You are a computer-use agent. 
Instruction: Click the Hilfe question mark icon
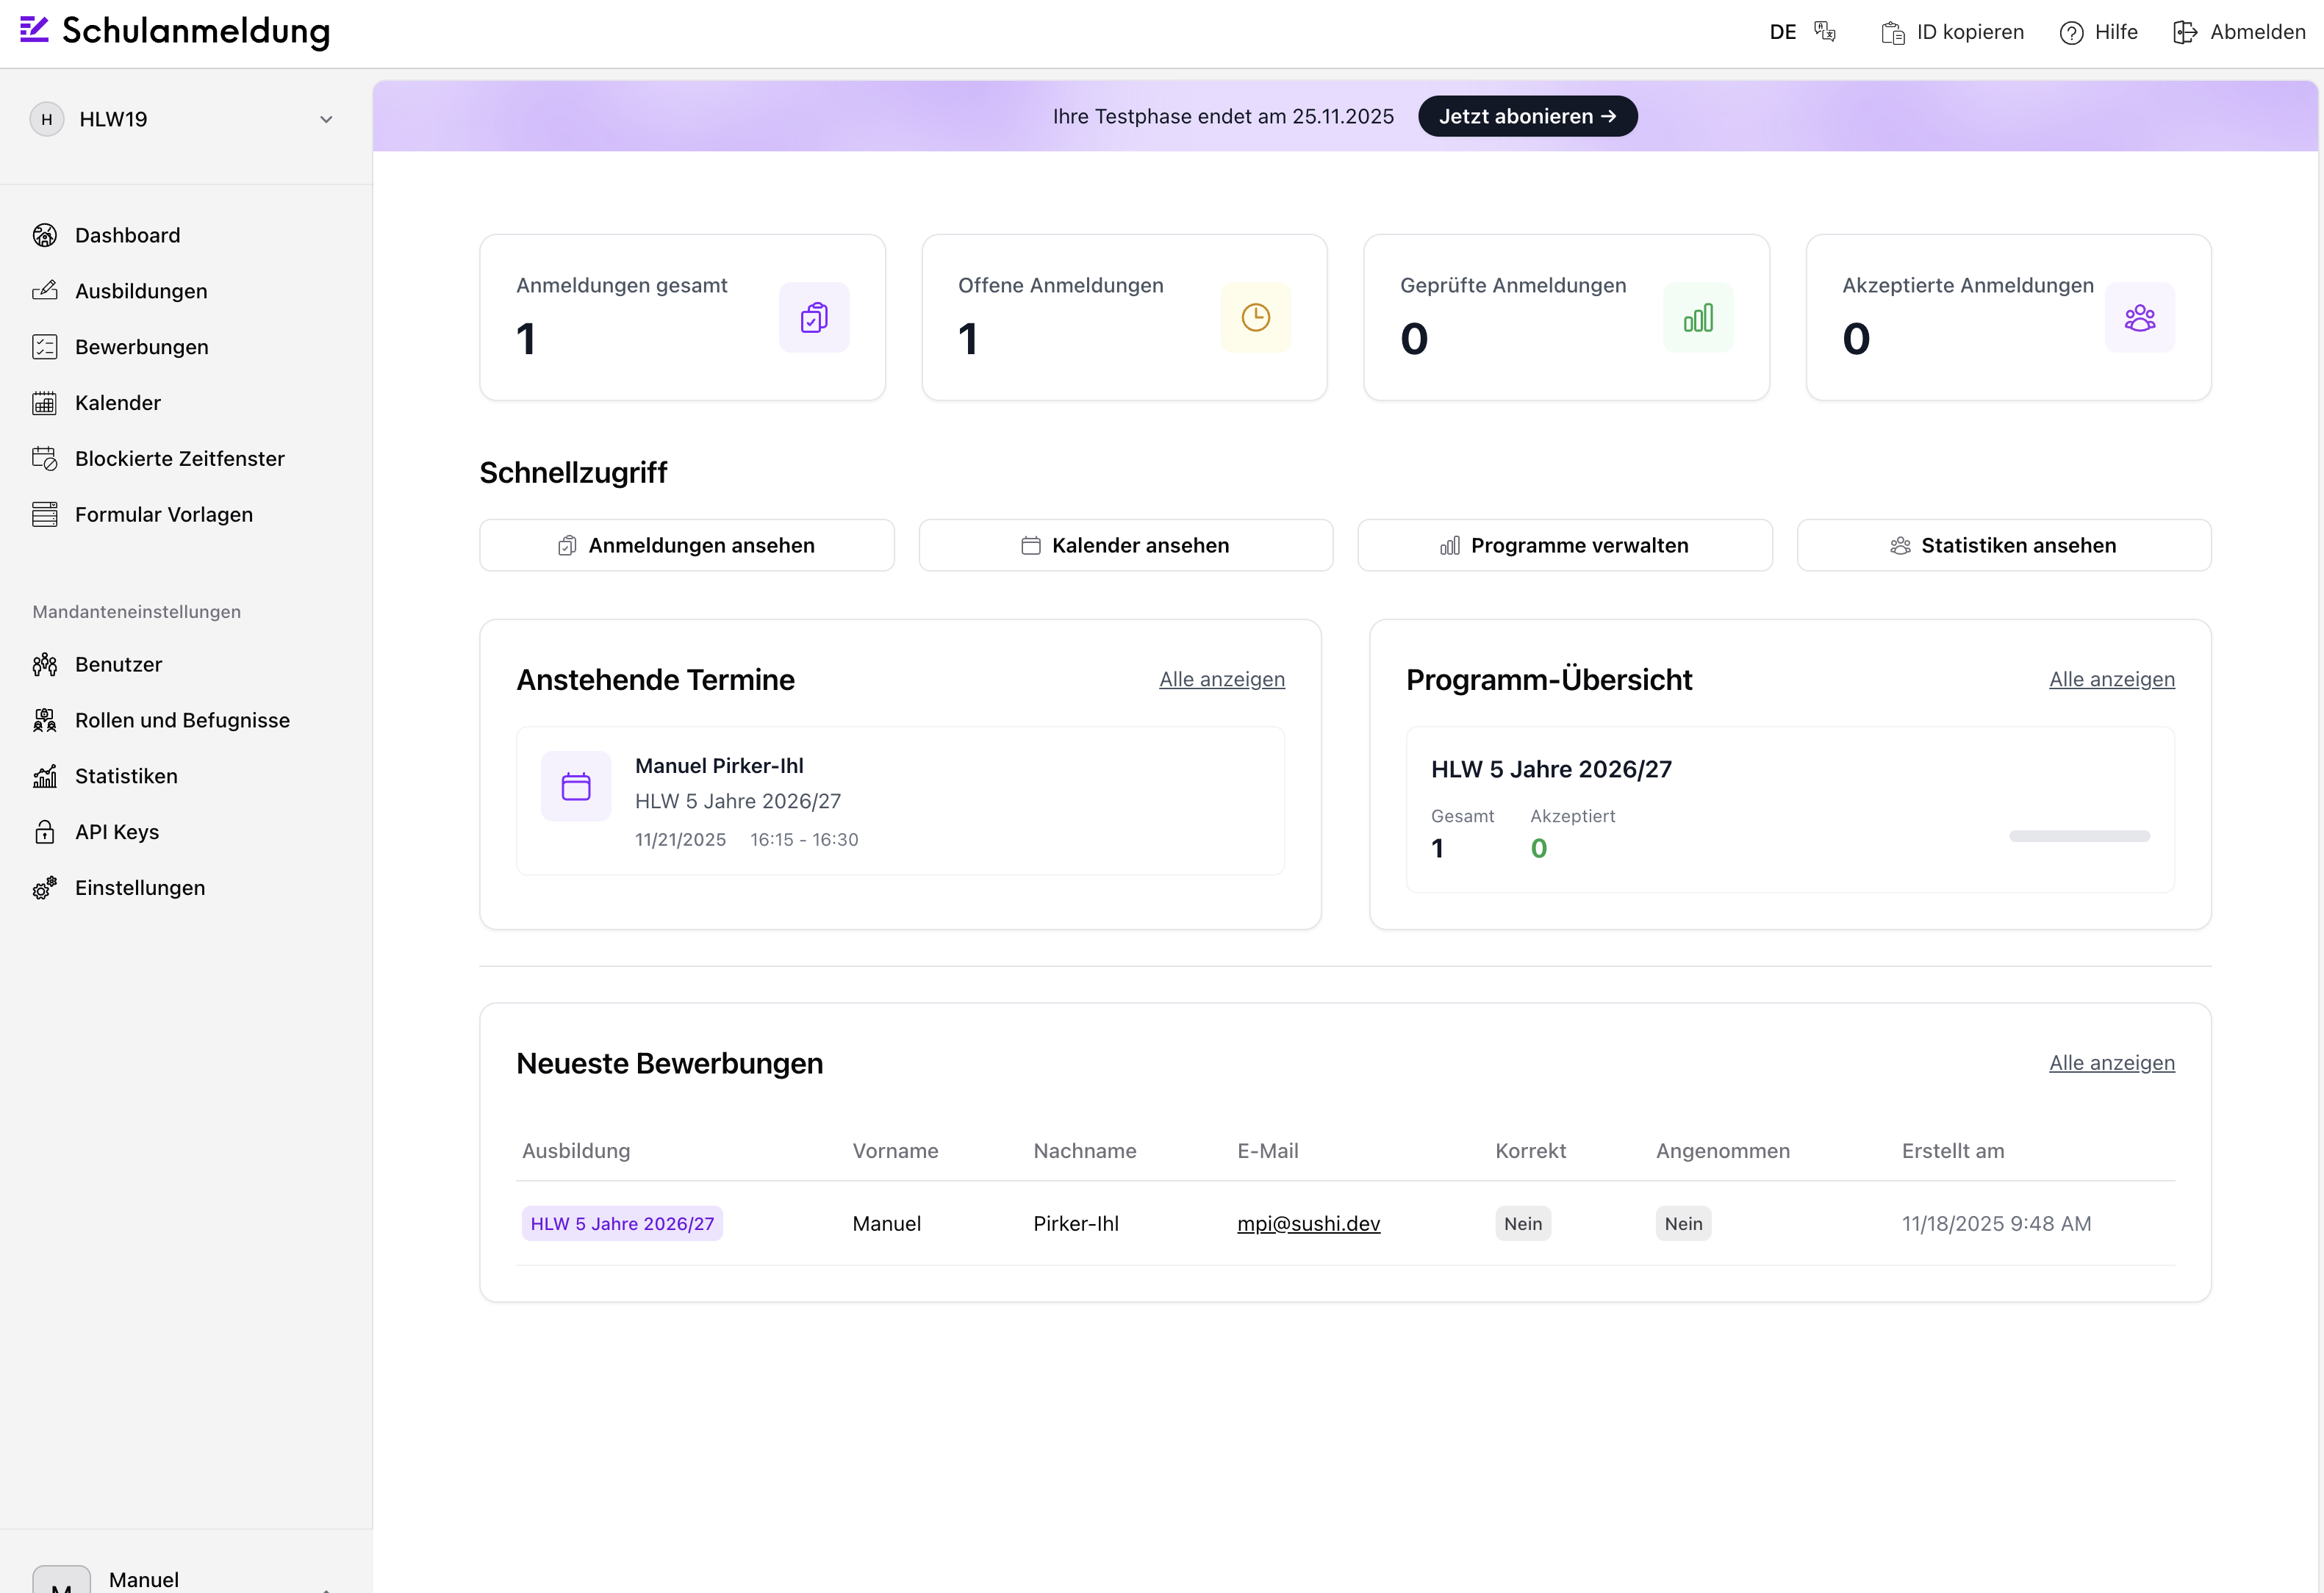pos(2071,33)
